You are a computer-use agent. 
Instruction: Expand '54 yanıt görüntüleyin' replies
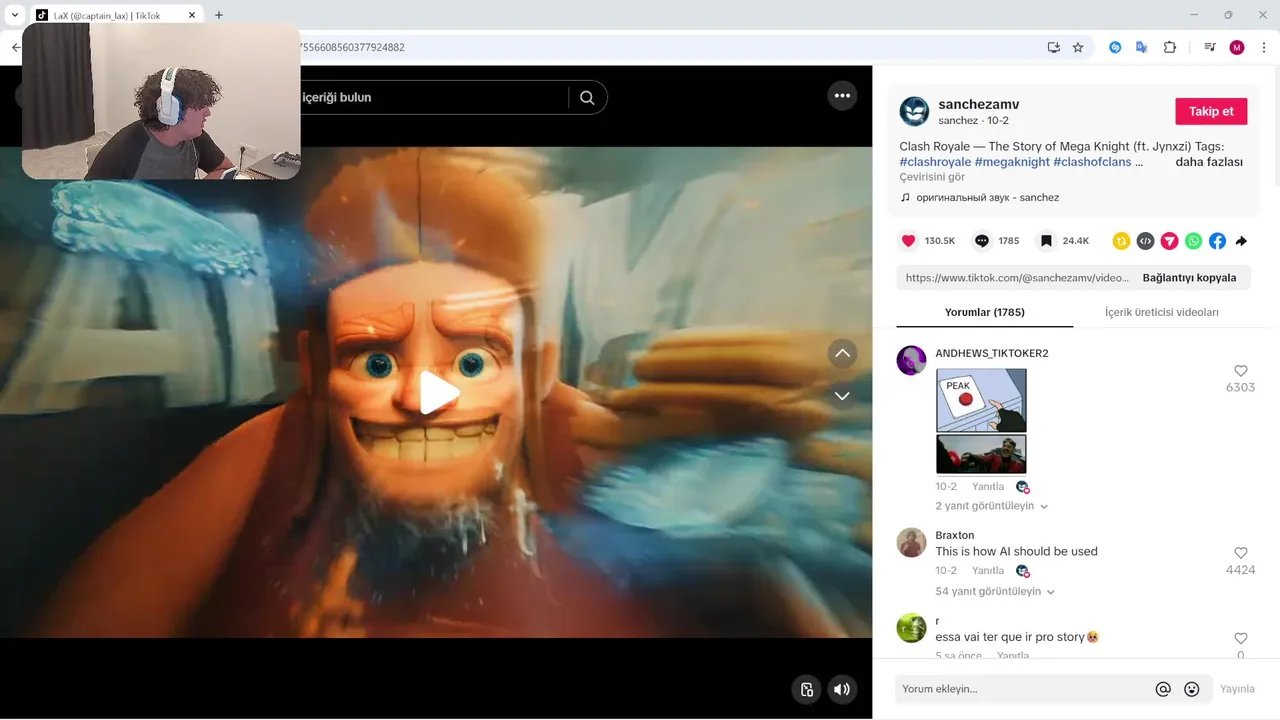point(995,591)
